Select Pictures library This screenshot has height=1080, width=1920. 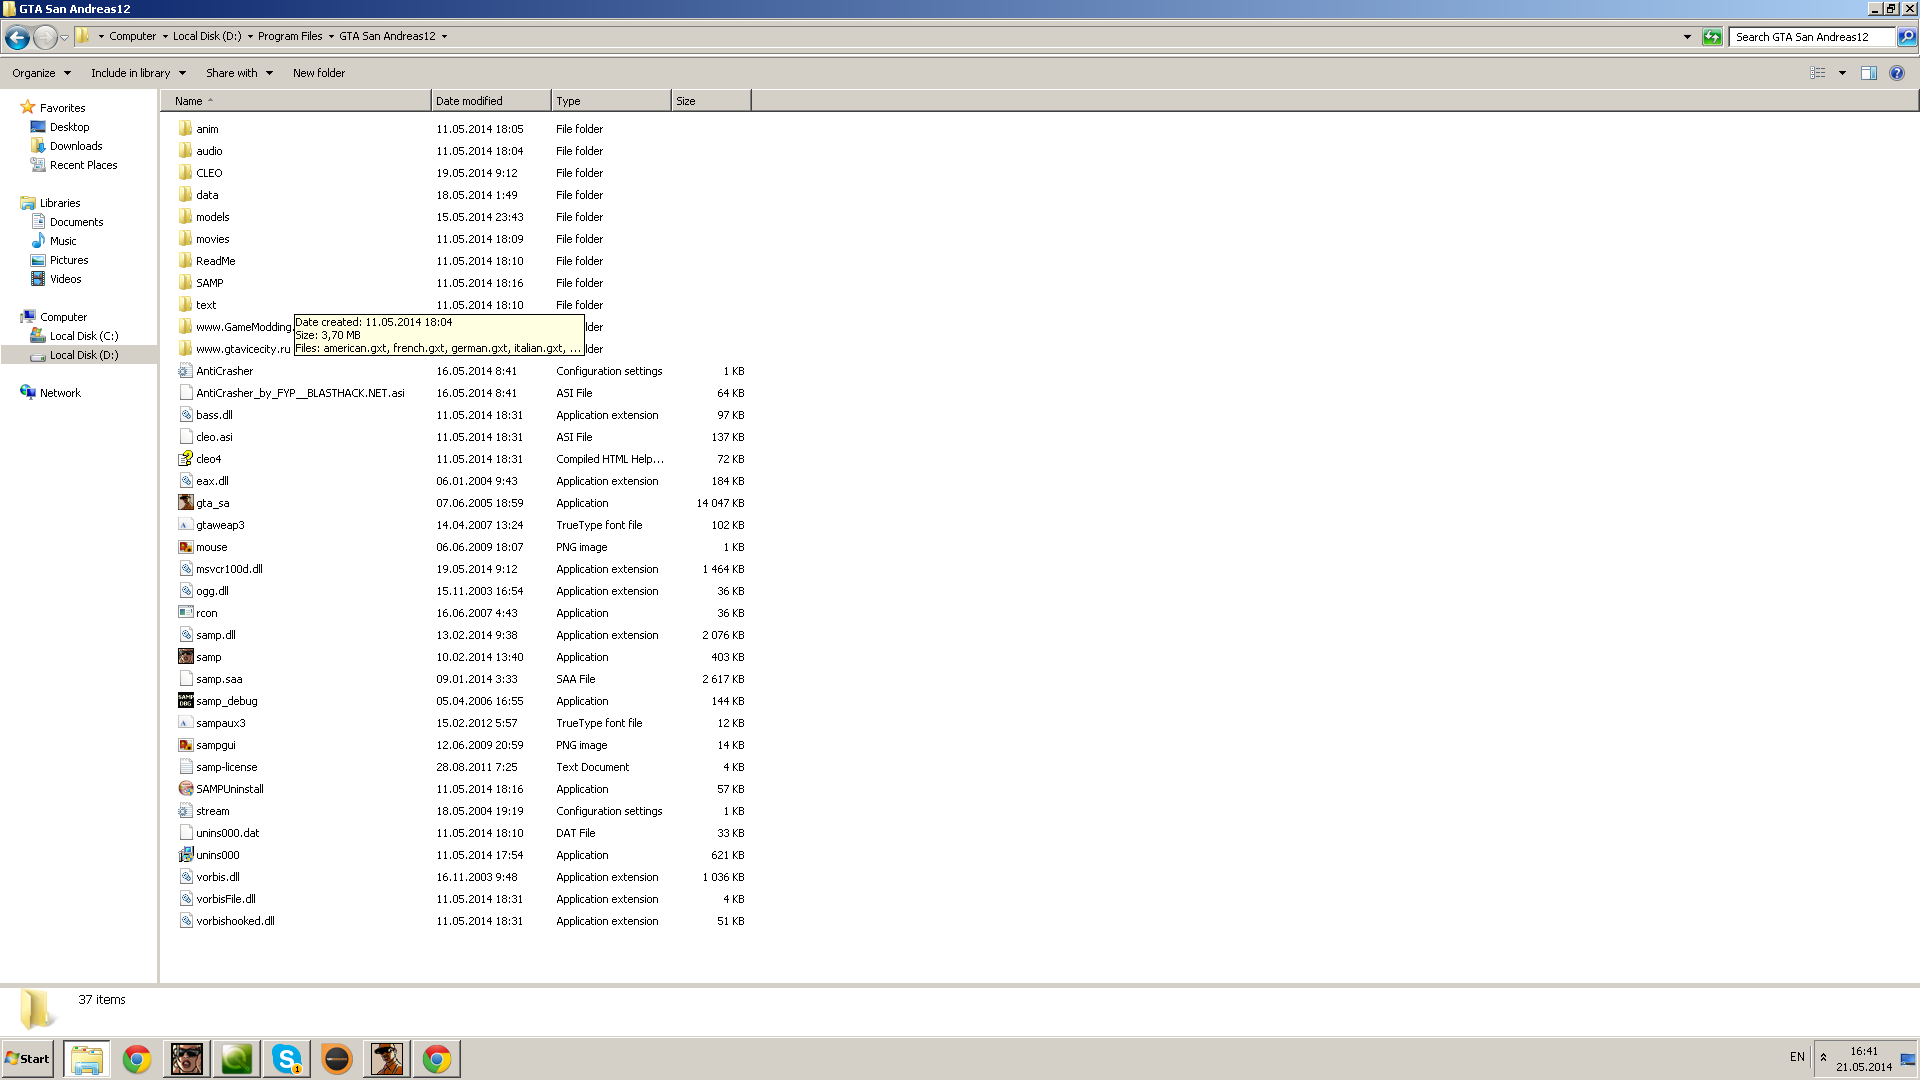[69, 260]
